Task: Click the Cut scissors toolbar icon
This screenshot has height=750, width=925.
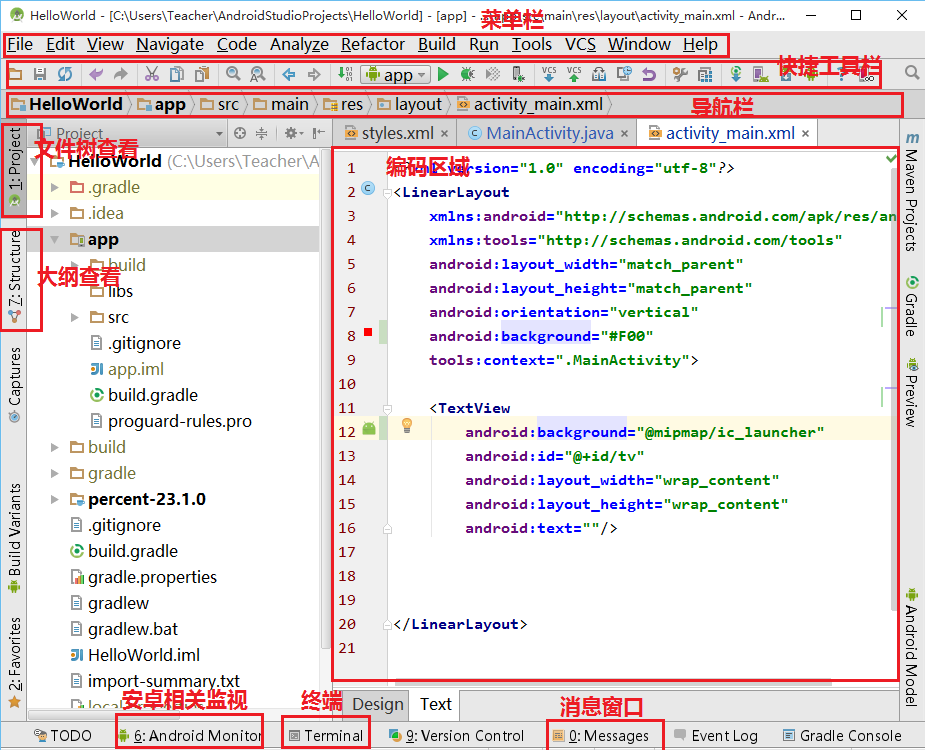Action: [152, 74]
